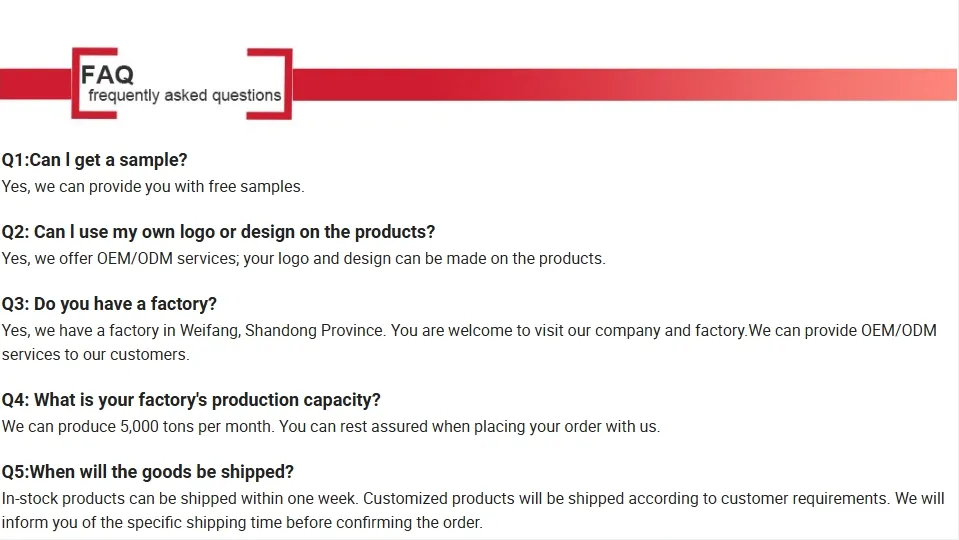Click the 'frequently asked questions' subtitle

tap(184, 96)
